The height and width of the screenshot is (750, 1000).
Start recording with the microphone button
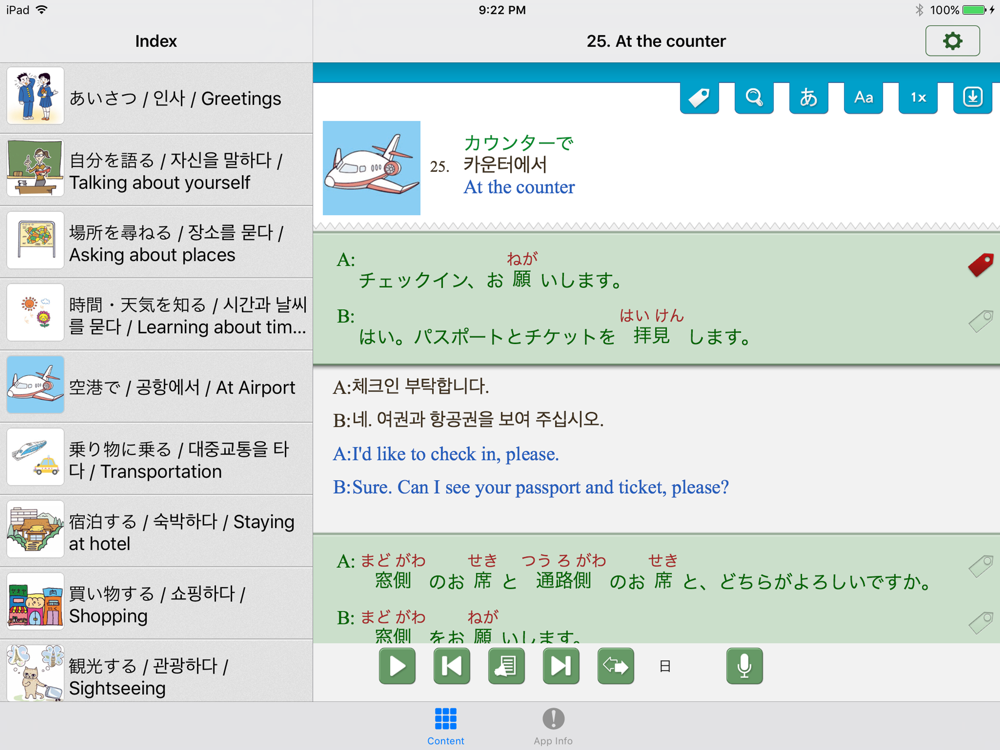pos(744,666)
